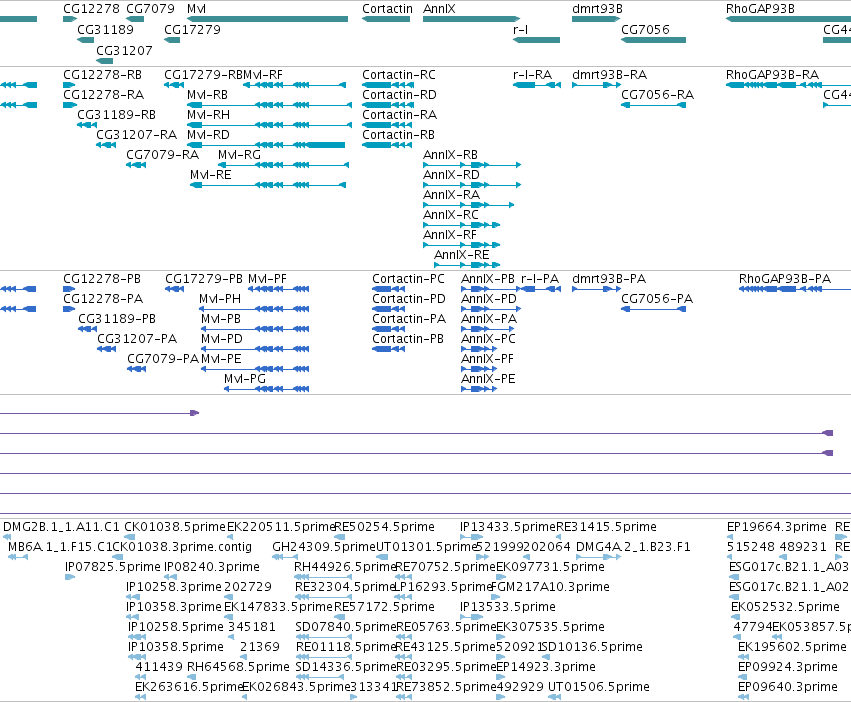Viewport: 851px width, 702px height.
Task: Select EST label IP07825.5prime
Action: pyautogui.click(x=113, y=567)
